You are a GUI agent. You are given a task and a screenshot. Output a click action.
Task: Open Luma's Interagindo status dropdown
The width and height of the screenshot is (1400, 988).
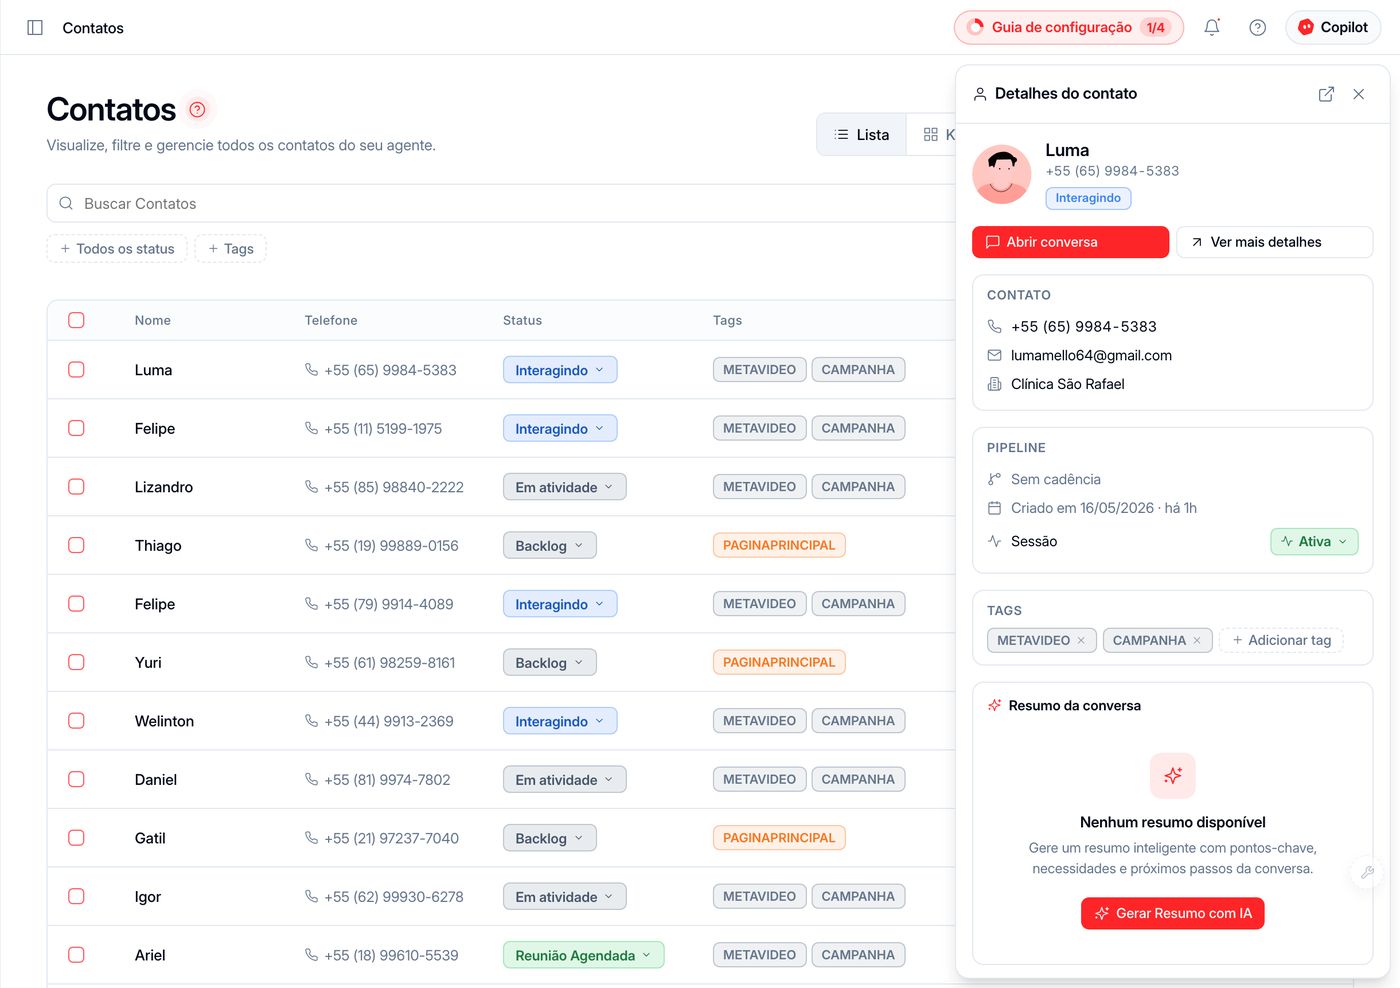tap(560, 370)
